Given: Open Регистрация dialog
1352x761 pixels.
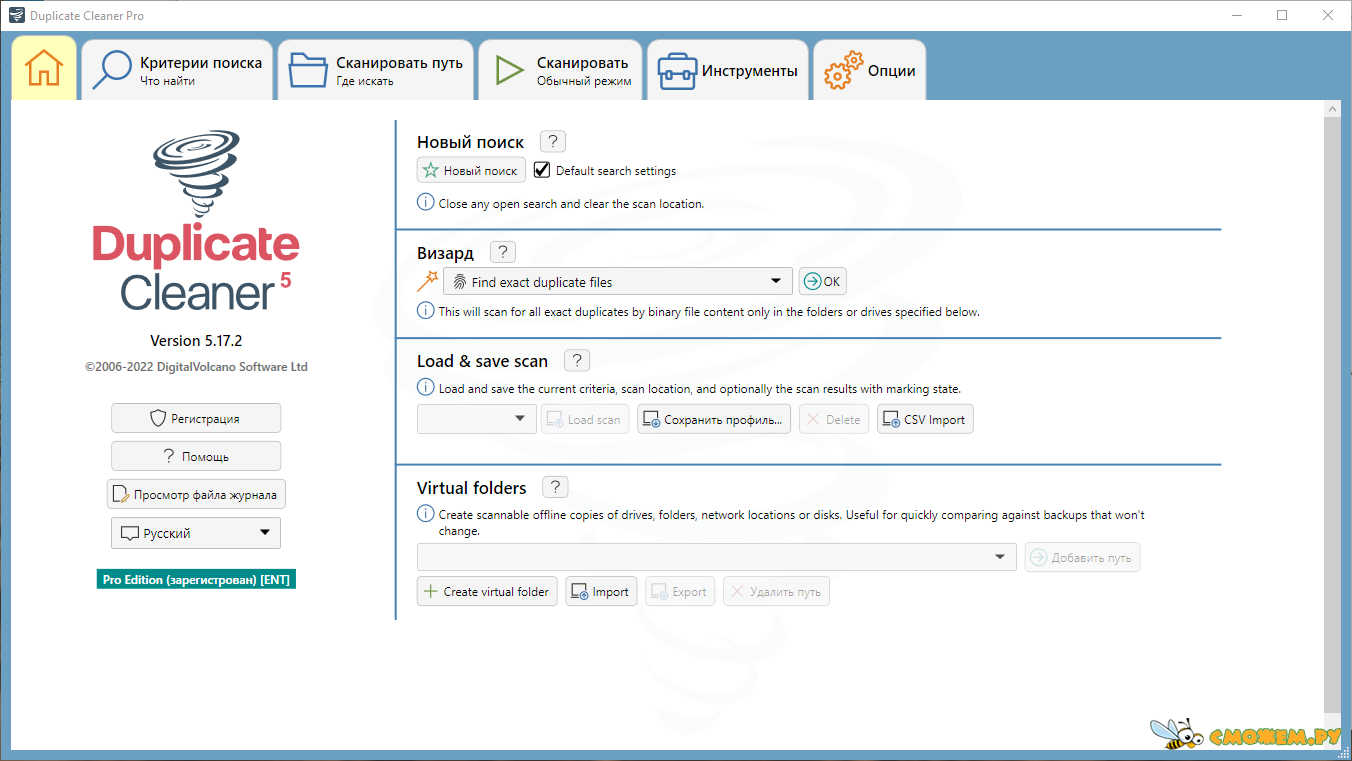Looking at the screenshot, I should point(196,418).
